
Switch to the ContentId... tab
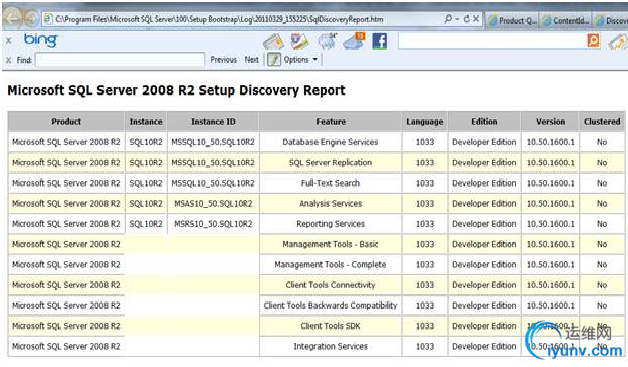tap(566, 20)
